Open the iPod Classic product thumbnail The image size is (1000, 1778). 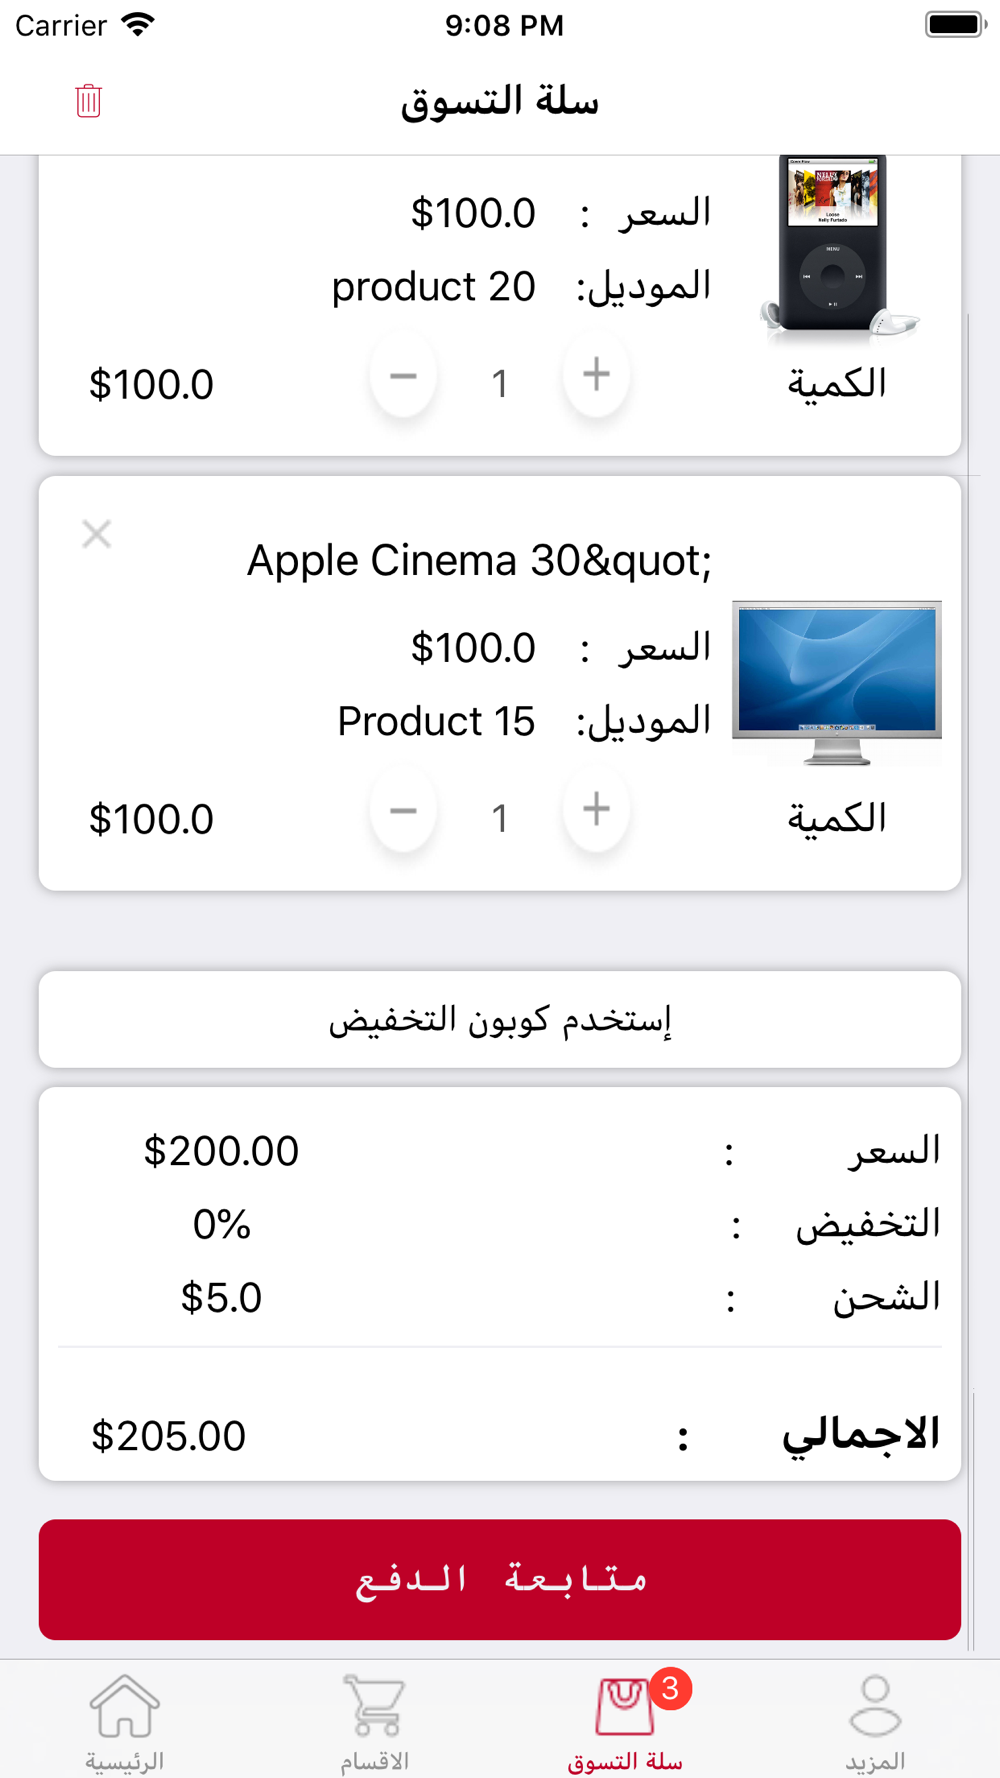point(836,246)
